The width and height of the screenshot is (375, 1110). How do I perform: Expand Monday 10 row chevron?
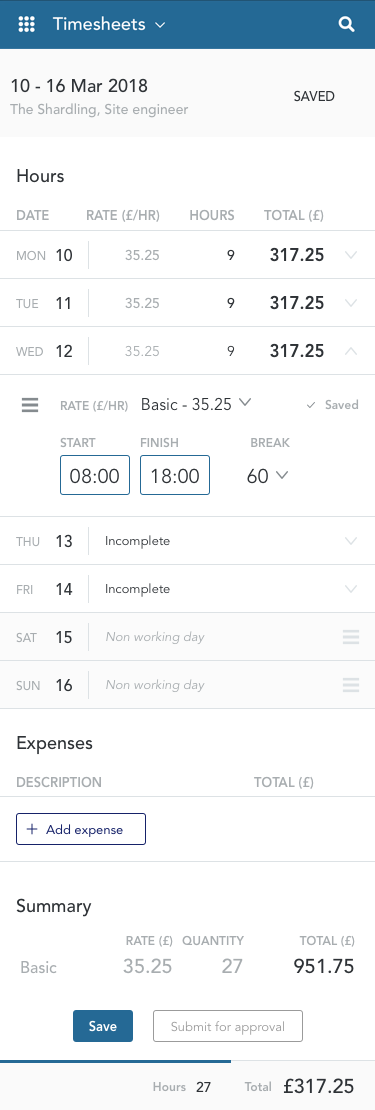(350, 255)
